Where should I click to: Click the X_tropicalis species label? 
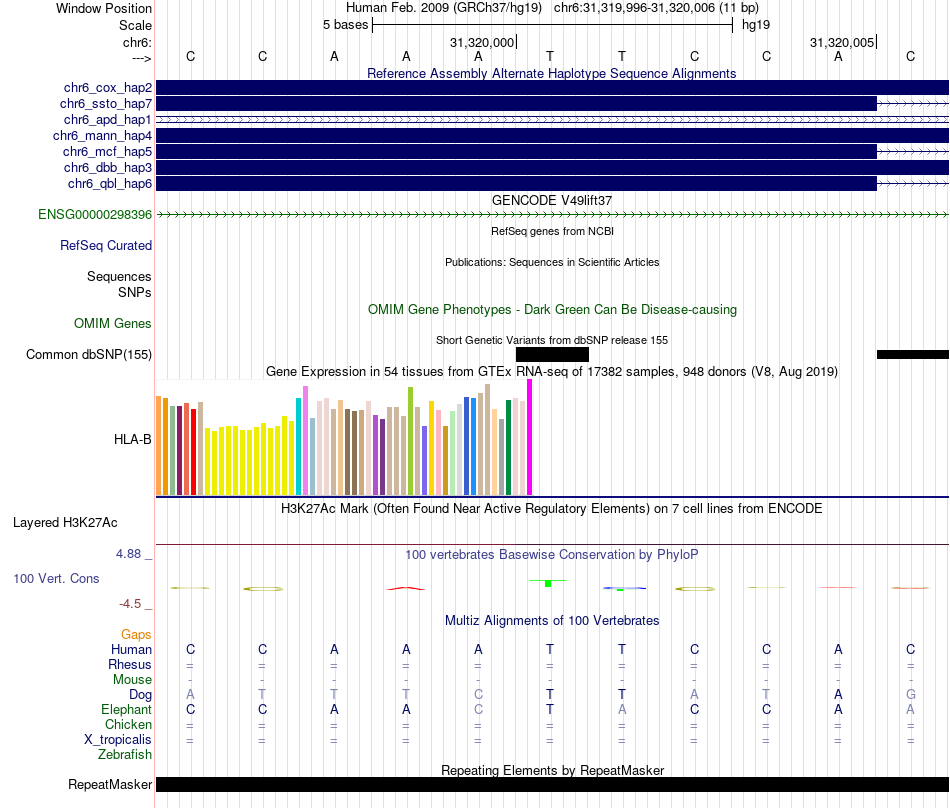(118, 740)
